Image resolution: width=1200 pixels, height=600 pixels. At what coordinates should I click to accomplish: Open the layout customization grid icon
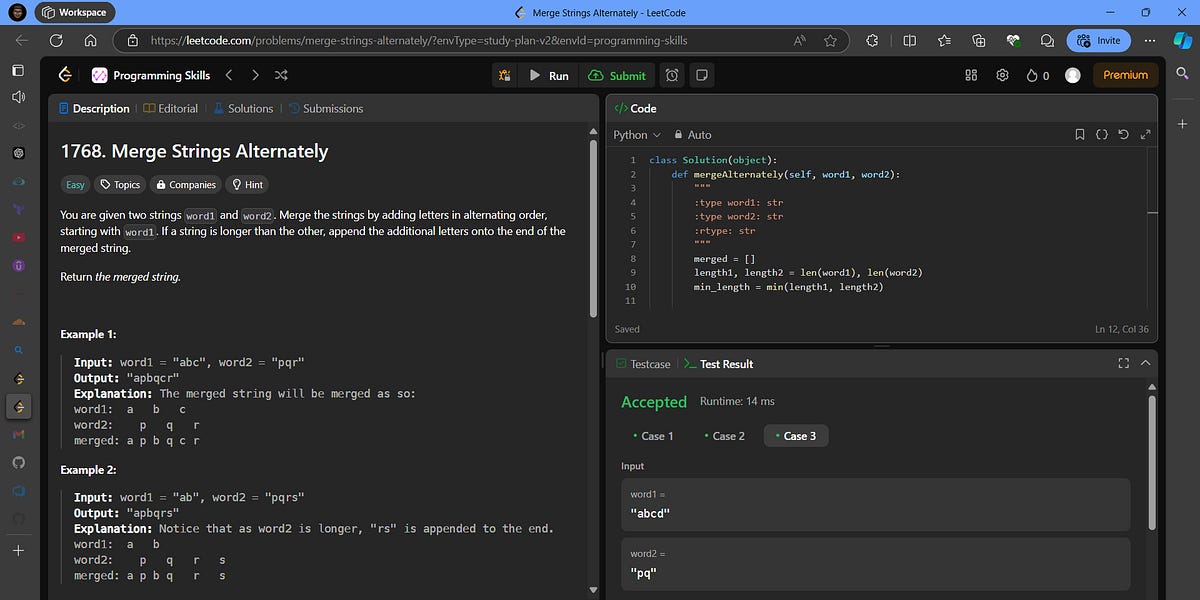tap(970, 75)
